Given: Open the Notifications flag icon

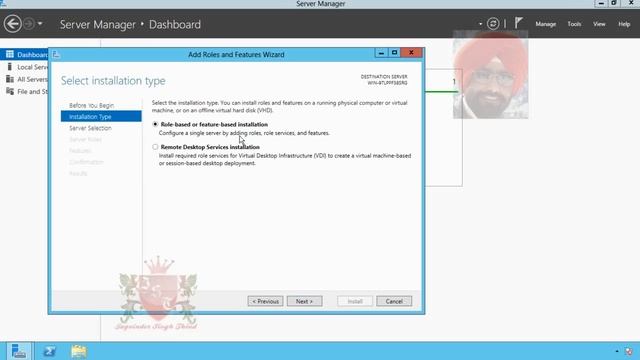Looking at the screenshot, I should pos(518,23).
